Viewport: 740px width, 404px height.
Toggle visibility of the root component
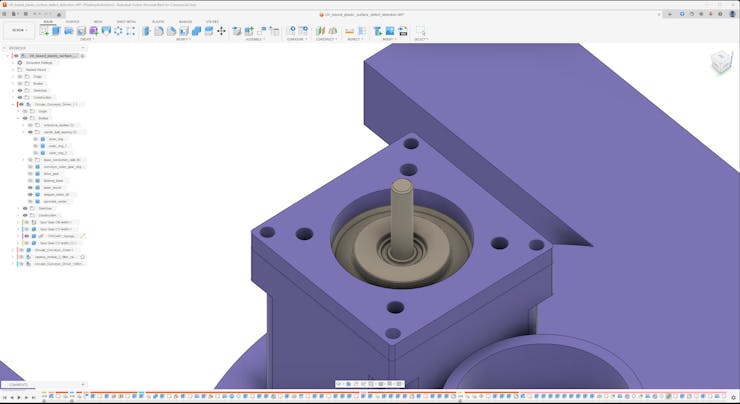click(x=17, y=56)
